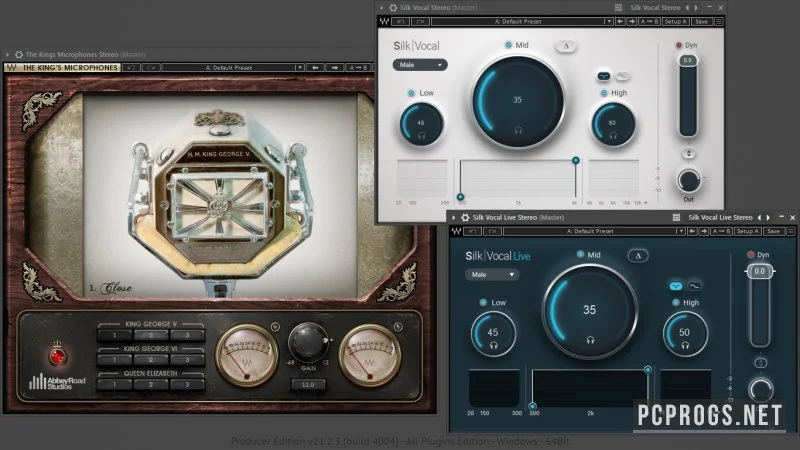Go to previous preset in Silk Vocal Stereo

pyautogui.click(x=620, y=21)
